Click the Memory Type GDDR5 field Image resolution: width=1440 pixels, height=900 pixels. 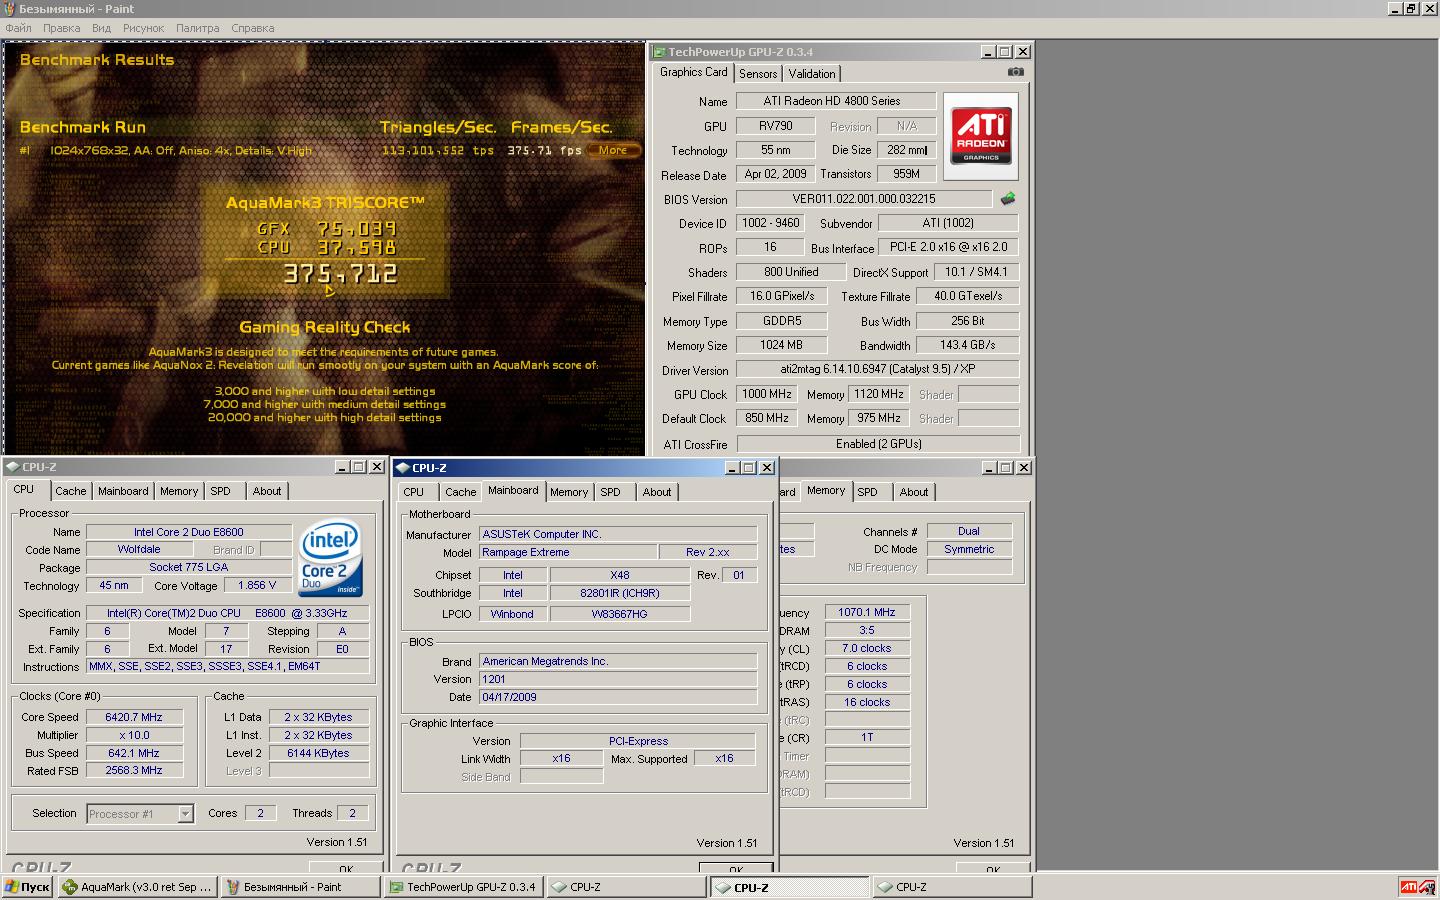pyautogui.click(x=782, y=321)
